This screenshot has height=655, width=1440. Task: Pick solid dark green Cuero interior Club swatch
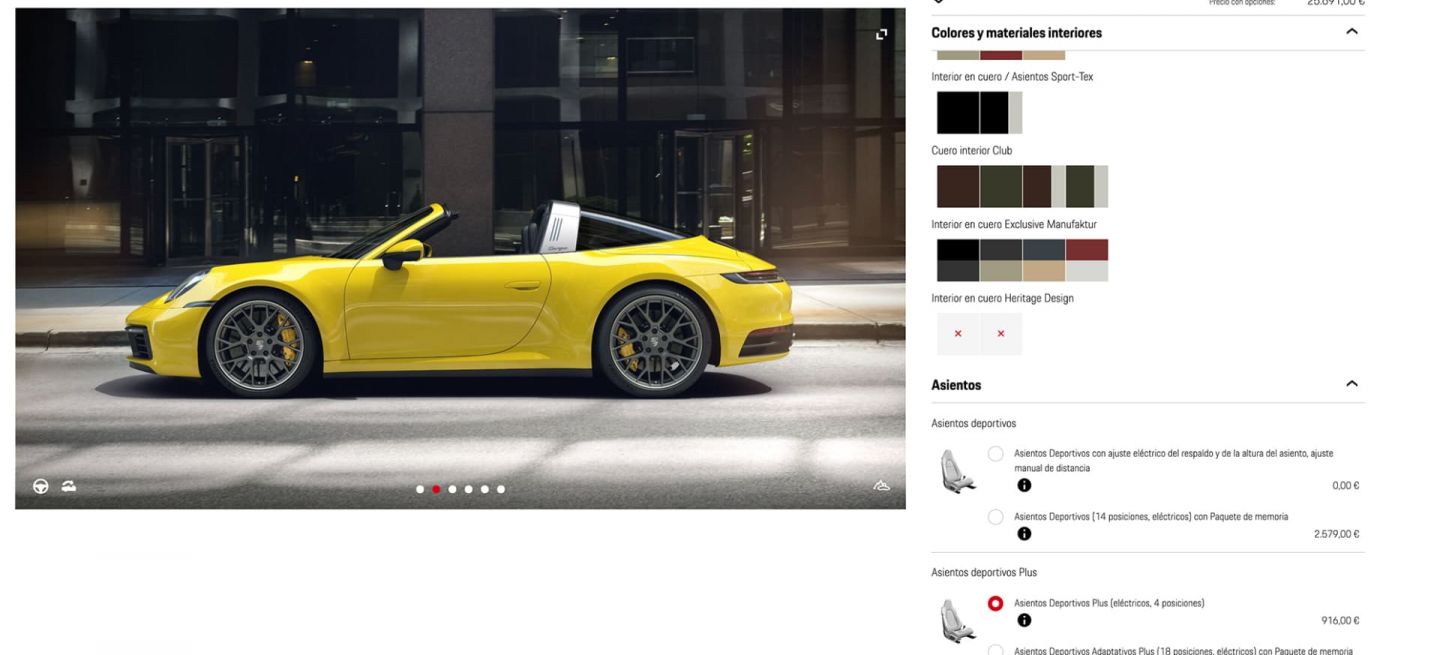click(x=1001, y=187)
